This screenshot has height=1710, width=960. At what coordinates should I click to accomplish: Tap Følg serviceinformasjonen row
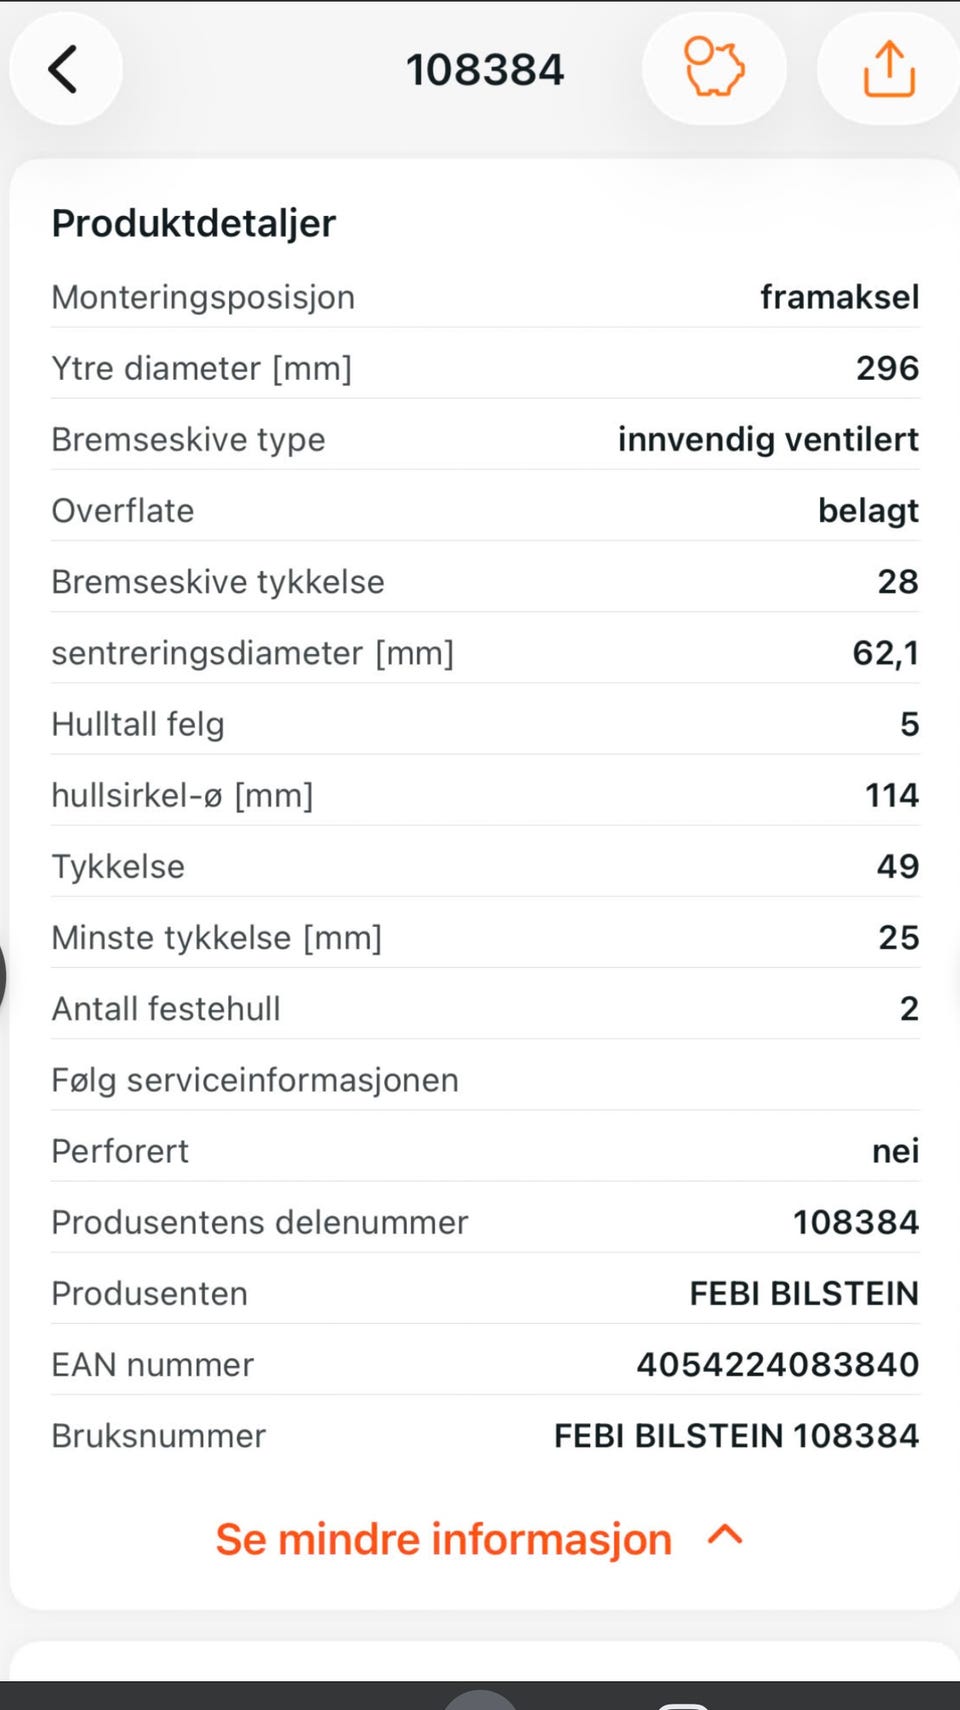tap(485, 1080)
